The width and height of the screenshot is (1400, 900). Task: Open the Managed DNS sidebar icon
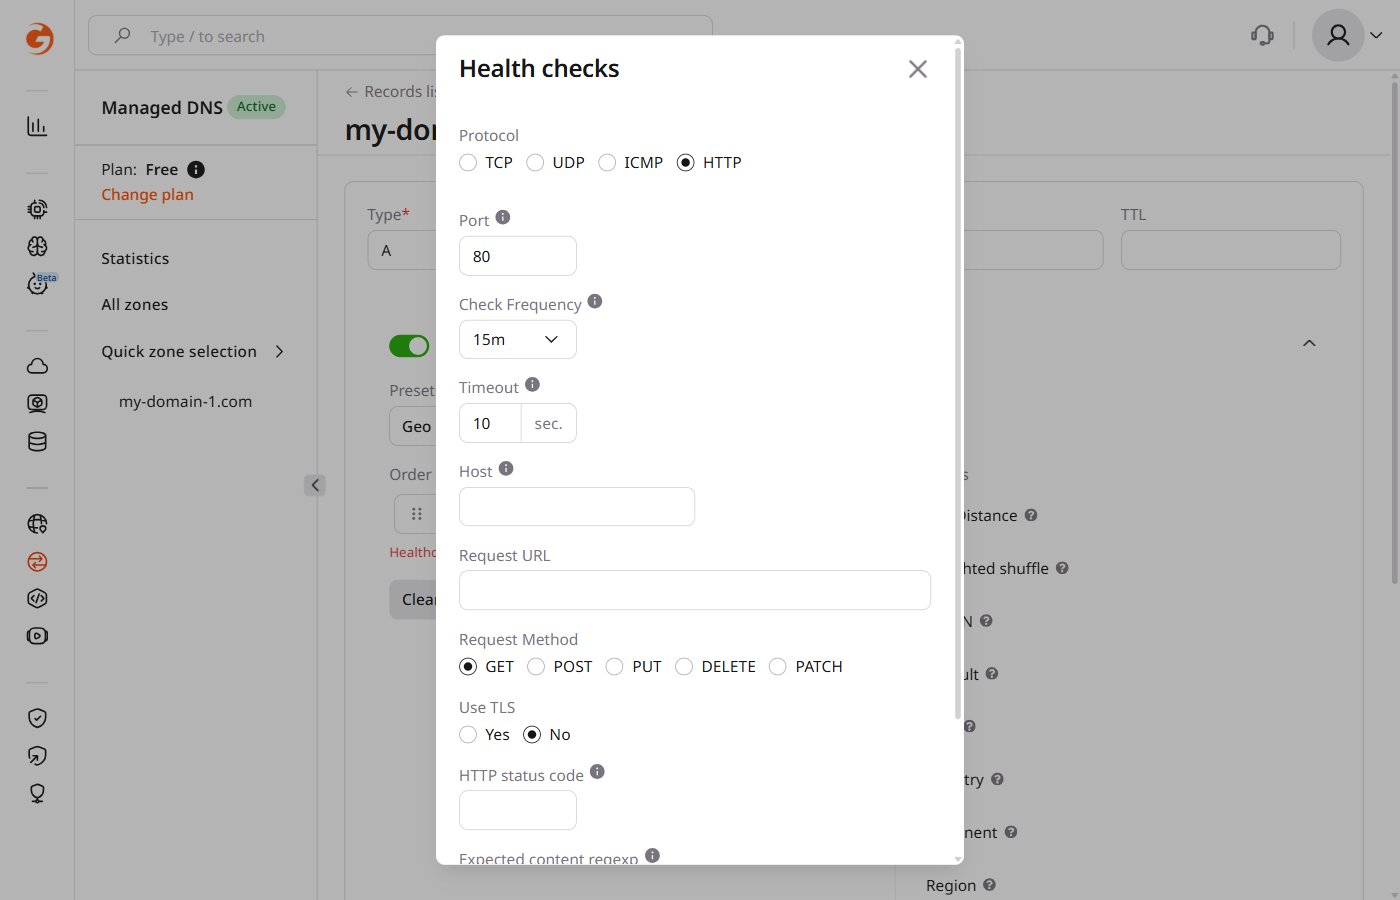coord(37,562)
